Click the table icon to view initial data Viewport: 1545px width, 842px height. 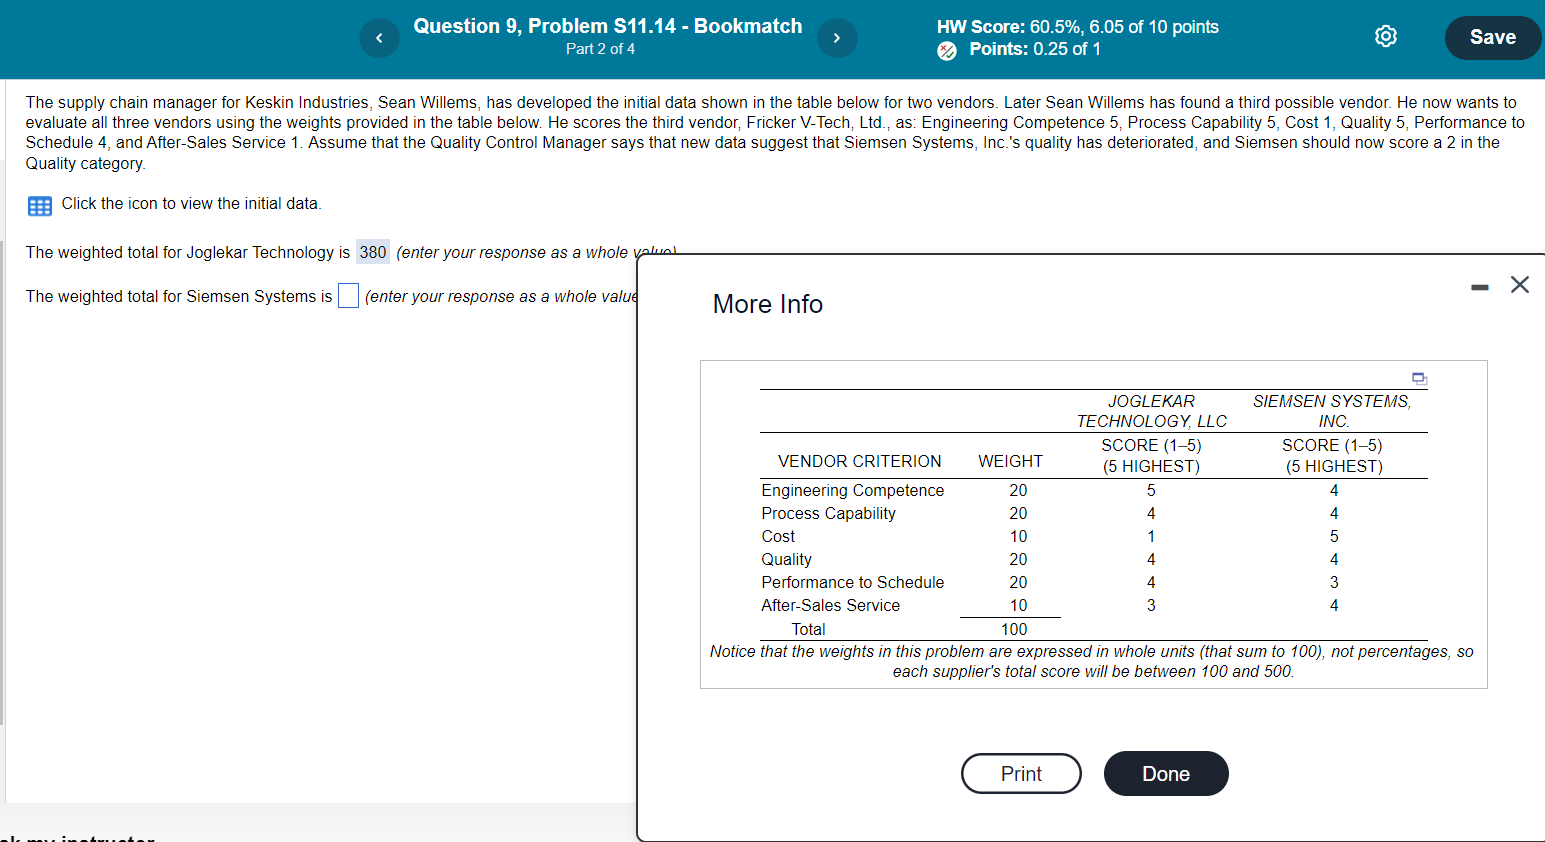[x=39, y=205]
